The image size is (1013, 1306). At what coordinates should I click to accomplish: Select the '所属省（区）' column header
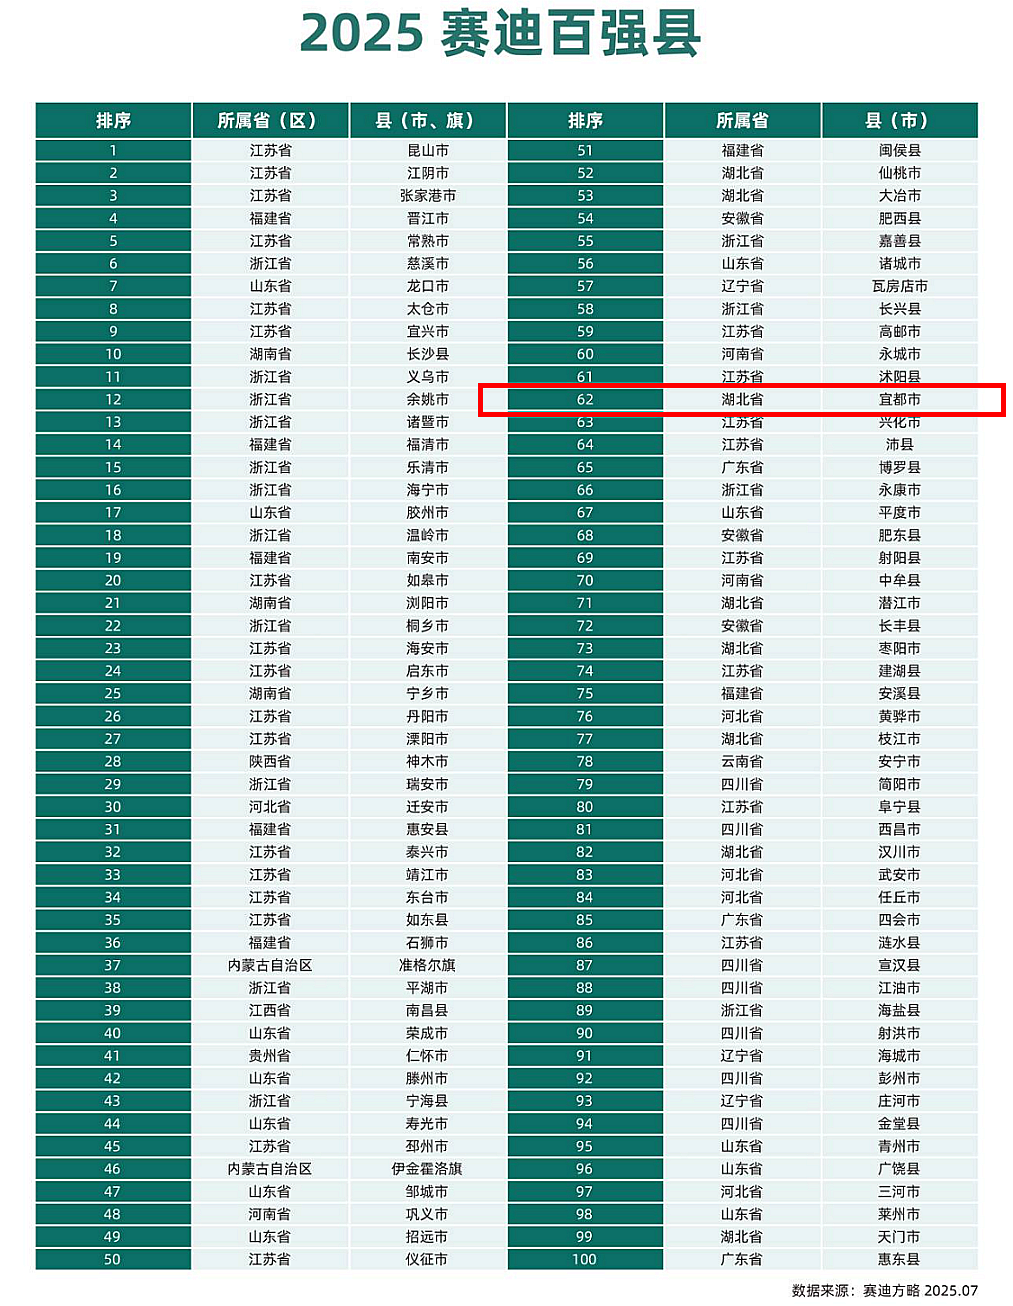[270, 120]
